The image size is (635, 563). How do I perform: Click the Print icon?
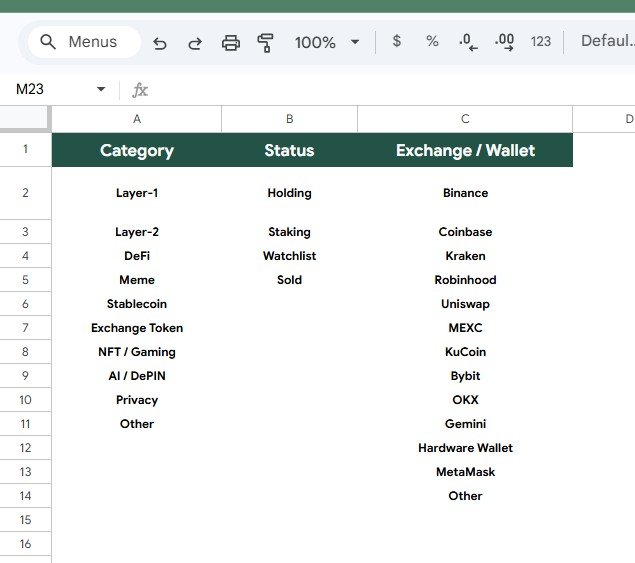(230, 42)
